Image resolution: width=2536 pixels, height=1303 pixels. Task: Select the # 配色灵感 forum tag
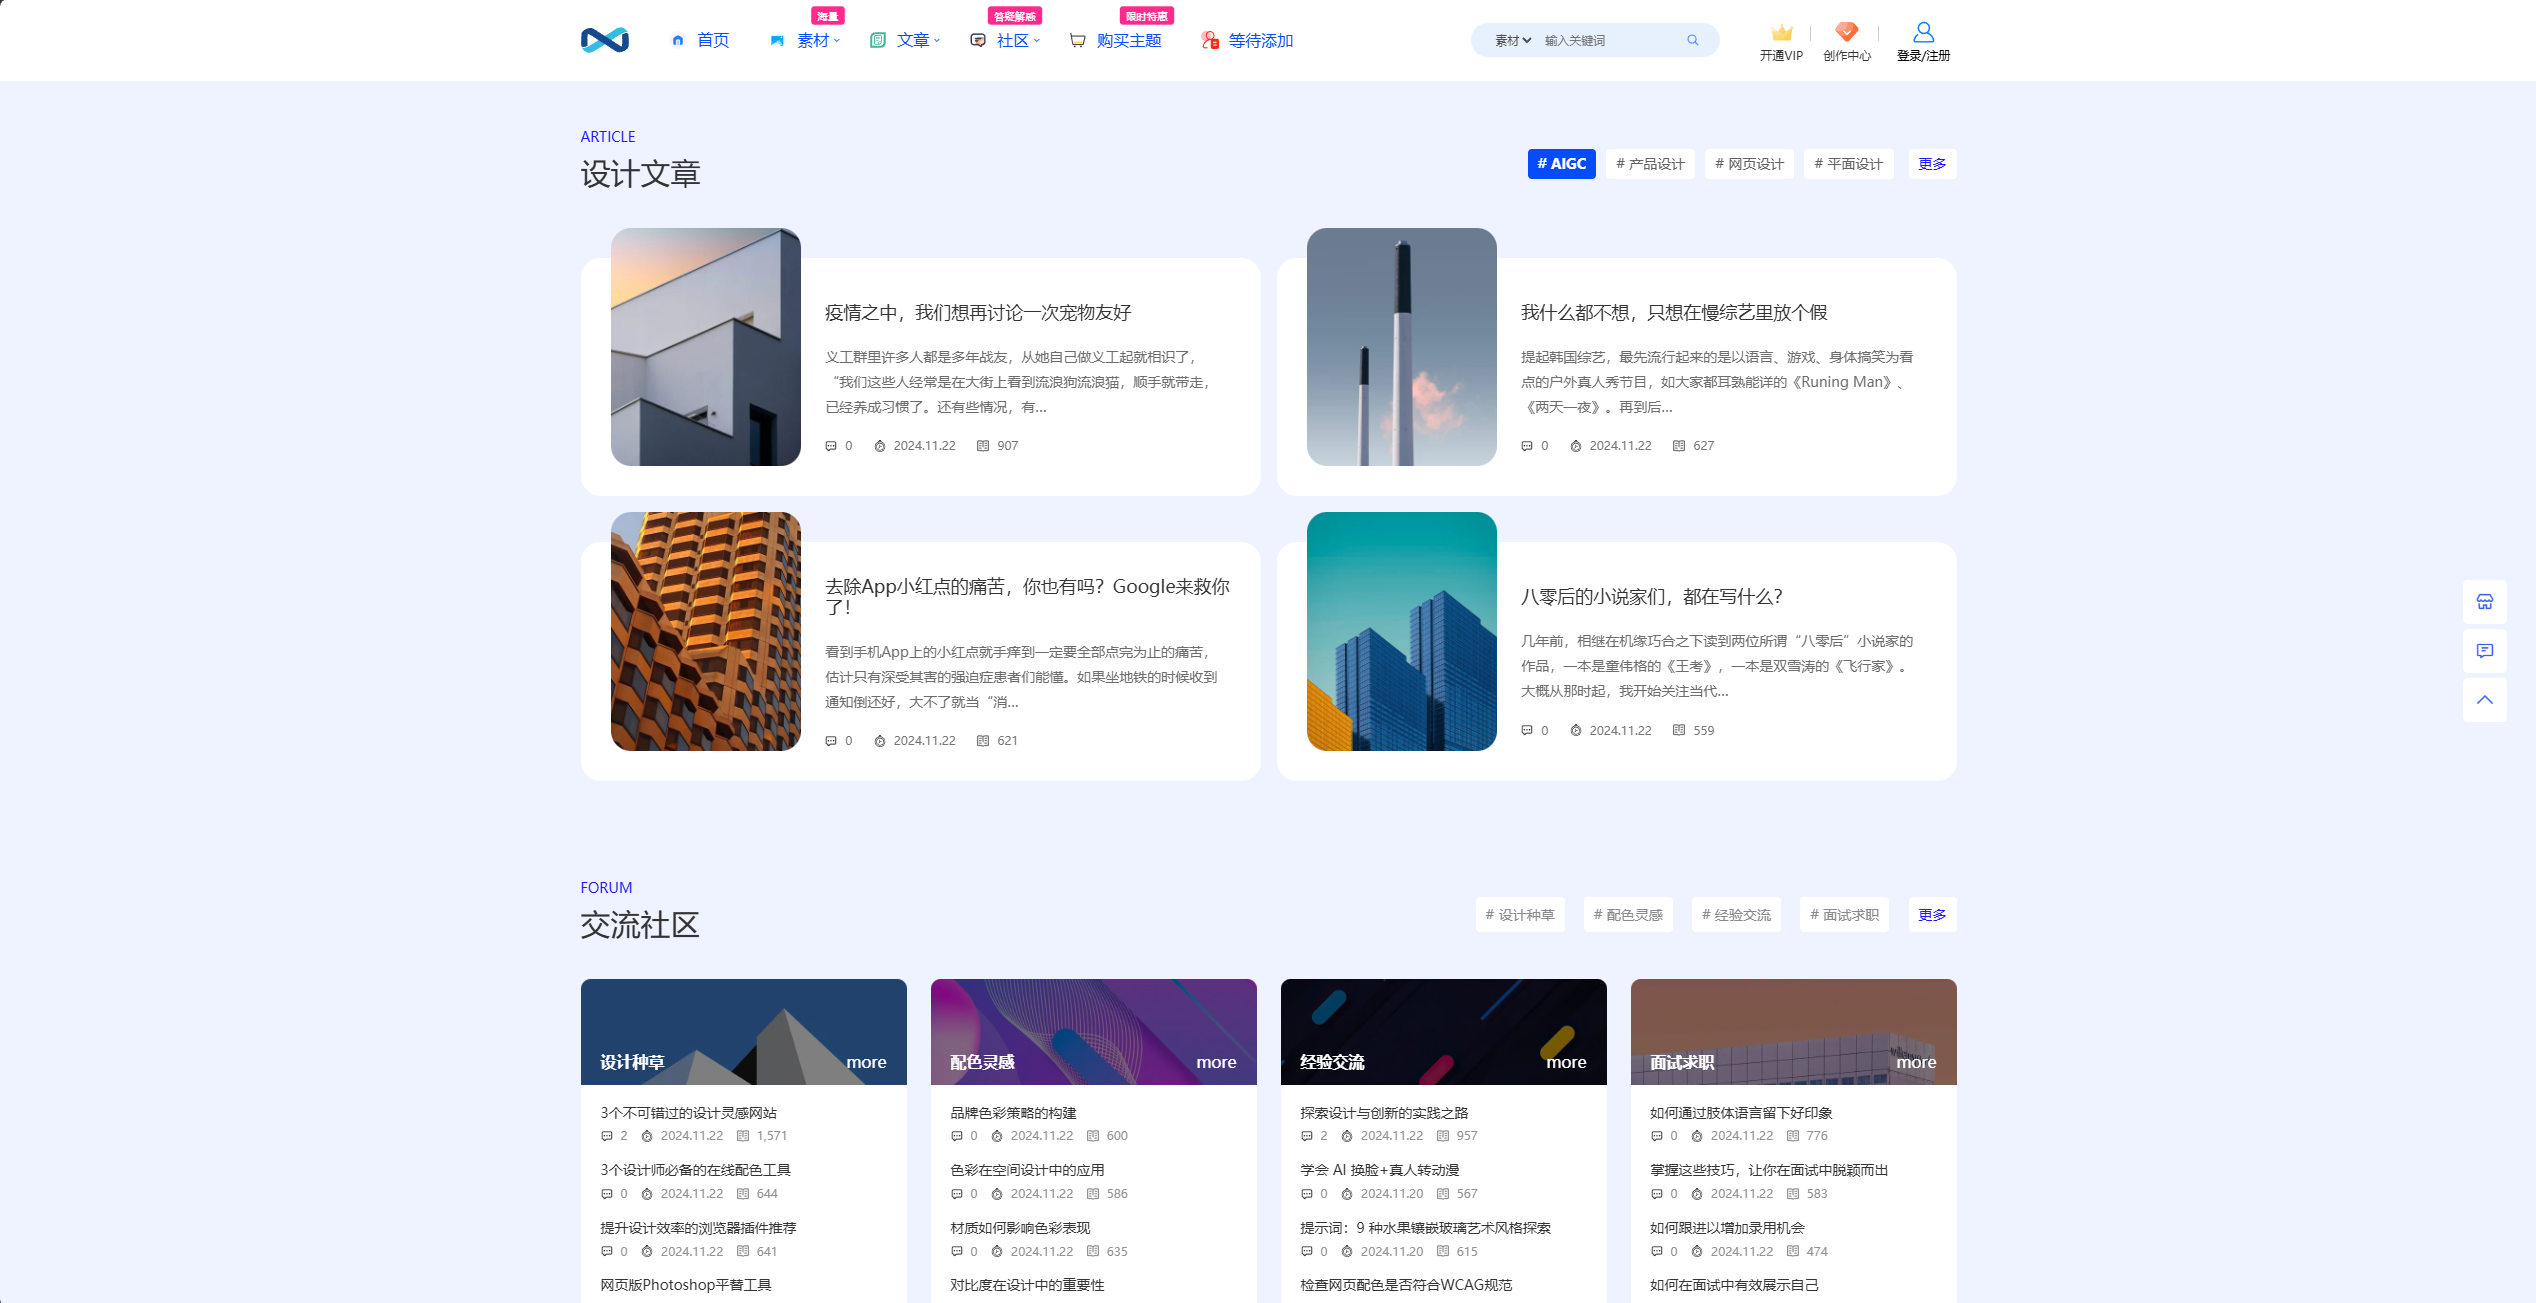1628,915
